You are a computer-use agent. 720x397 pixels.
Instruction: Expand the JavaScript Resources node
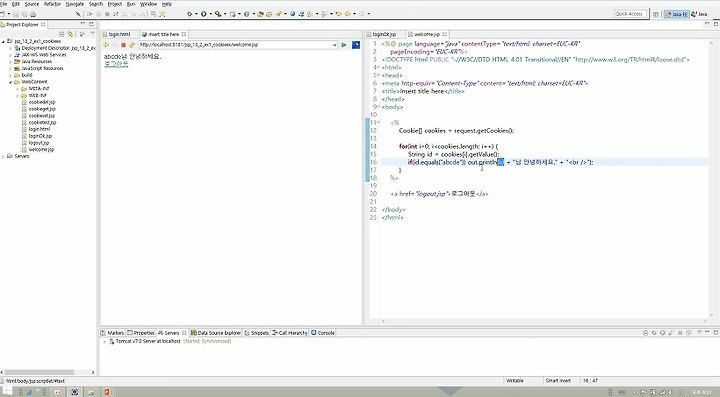click(11, 68)
